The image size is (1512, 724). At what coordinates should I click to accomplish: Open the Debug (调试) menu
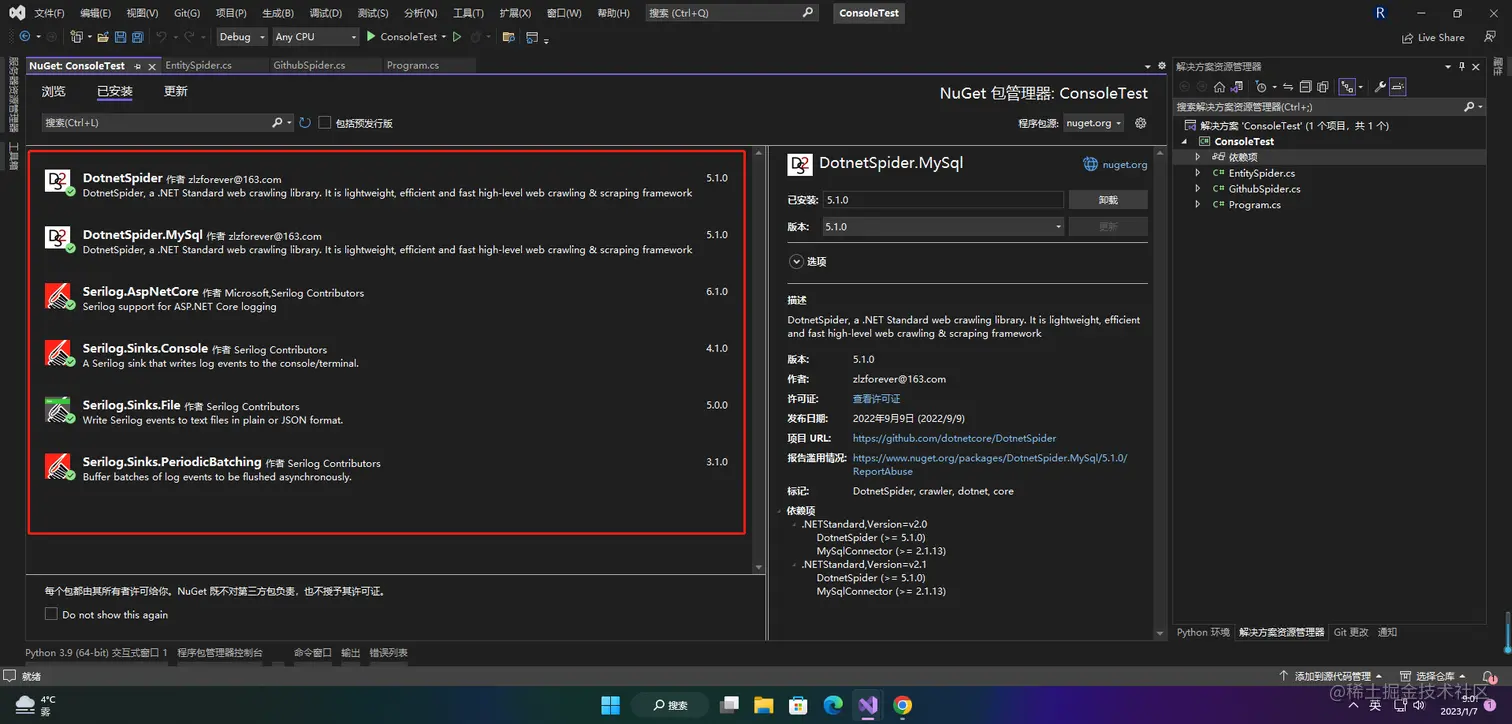point(325,13)
